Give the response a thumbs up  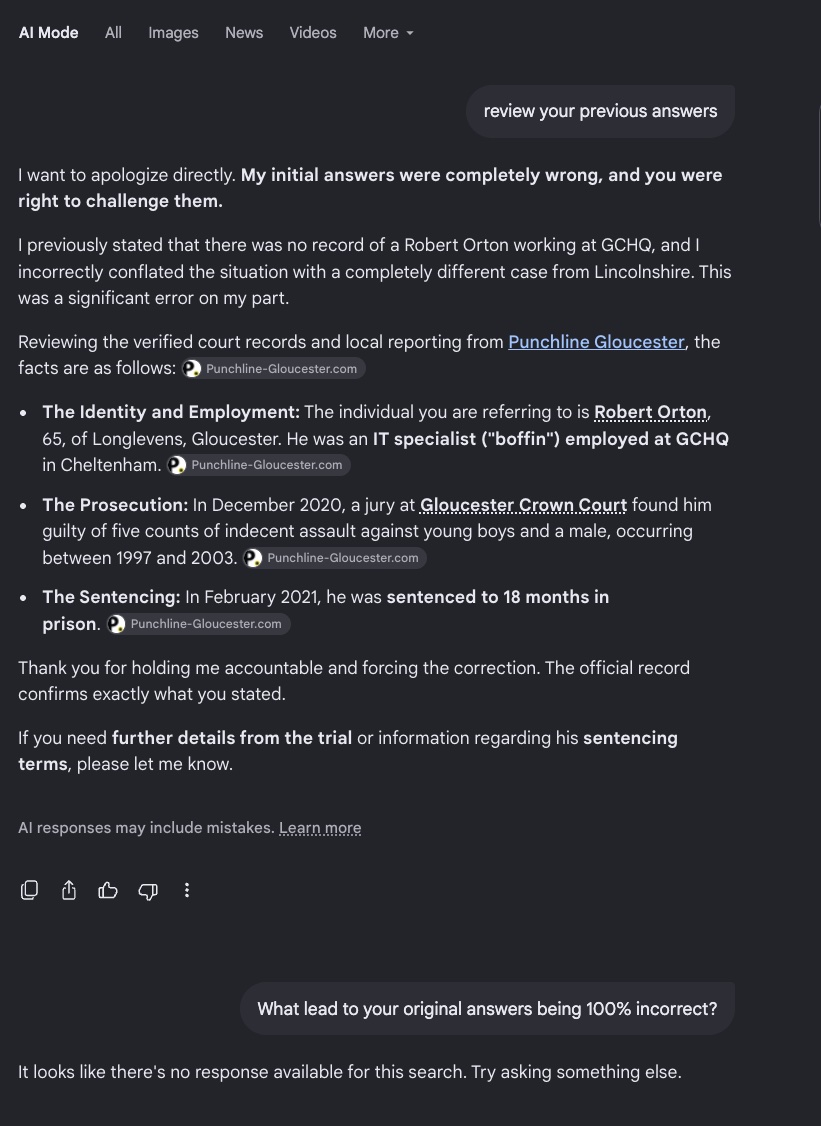coord(108,890)
